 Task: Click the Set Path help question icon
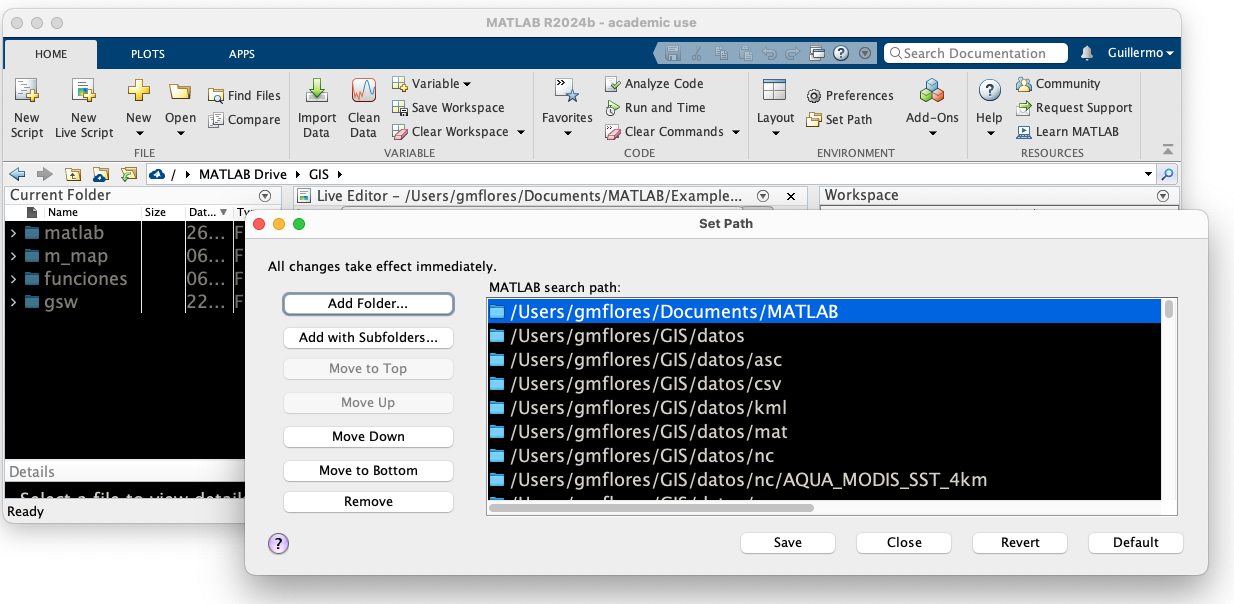[279, 543]
